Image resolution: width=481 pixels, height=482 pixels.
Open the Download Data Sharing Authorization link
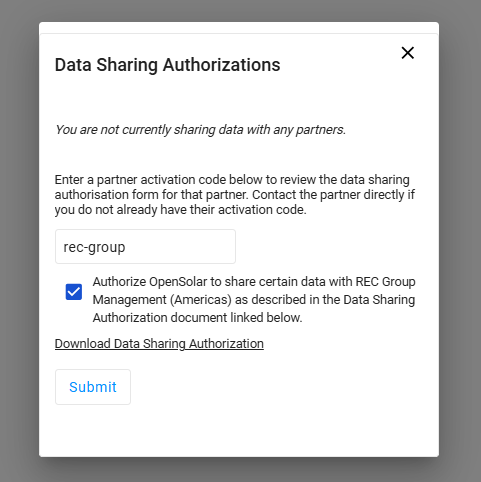159,344
